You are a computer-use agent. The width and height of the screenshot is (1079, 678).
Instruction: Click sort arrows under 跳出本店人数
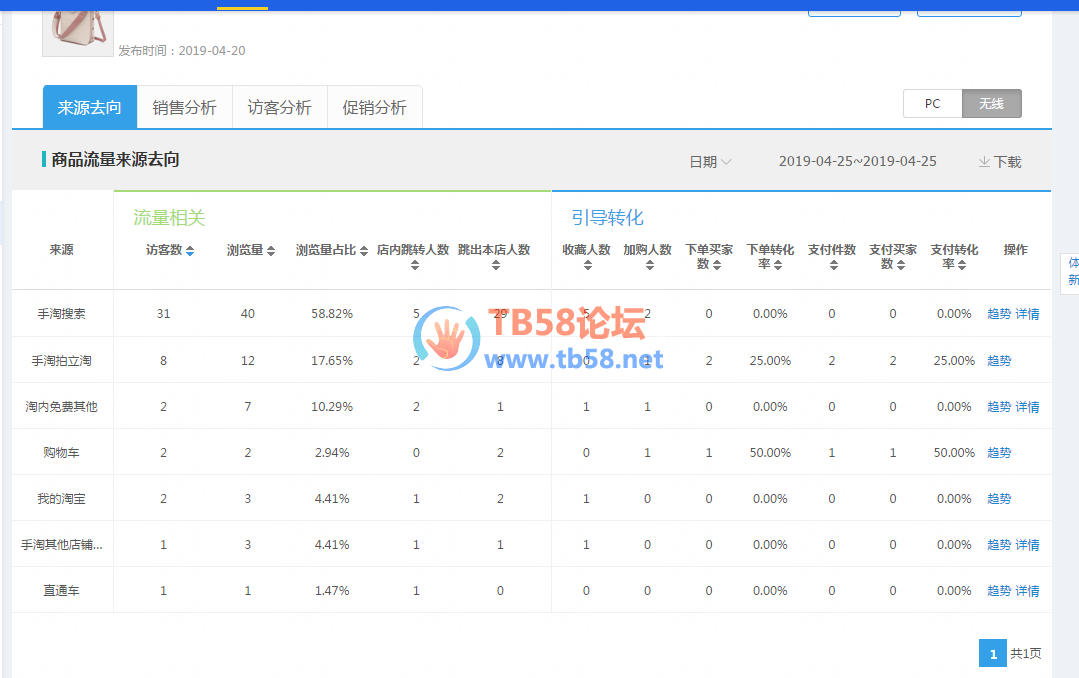pos(494,265)
